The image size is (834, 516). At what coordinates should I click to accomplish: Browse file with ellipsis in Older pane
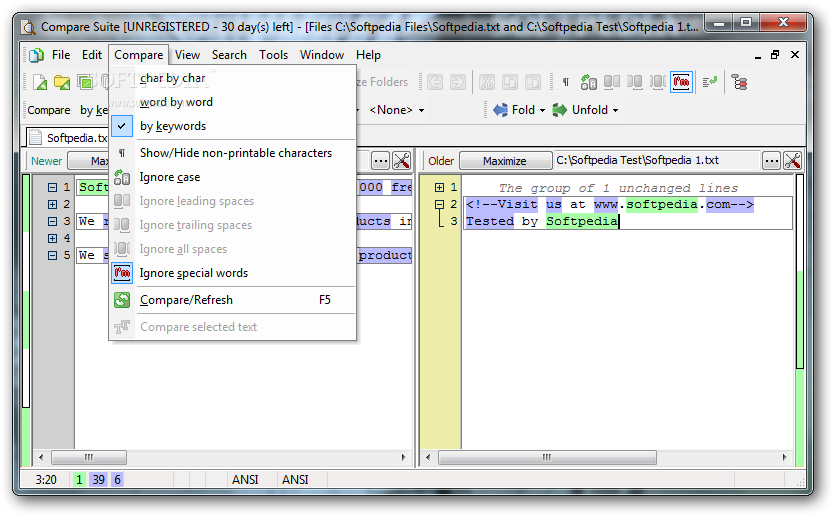tap(772, 161)
